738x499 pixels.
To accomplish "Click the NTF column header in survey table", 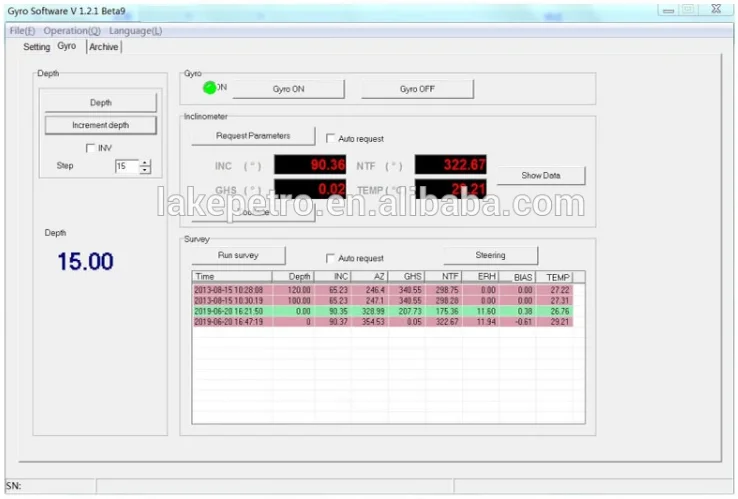I will tap(444, 276).
